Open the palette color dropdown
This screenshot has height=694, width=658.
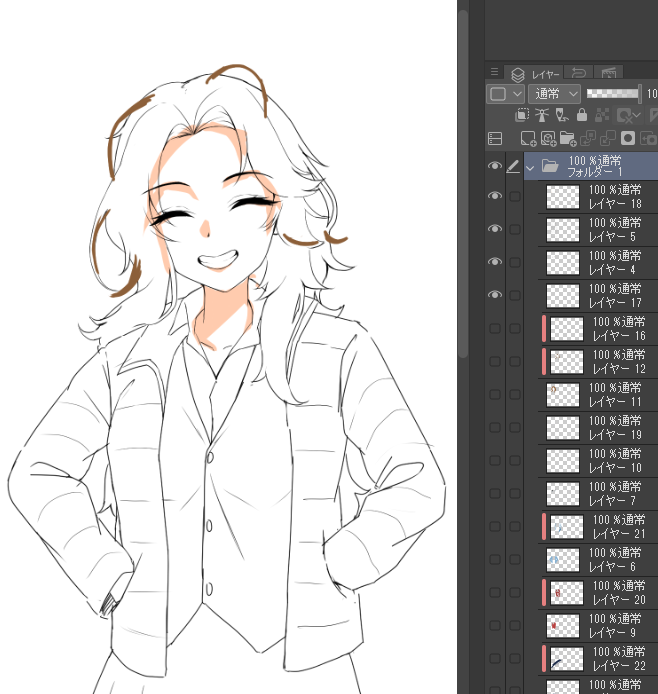(504, 93)
